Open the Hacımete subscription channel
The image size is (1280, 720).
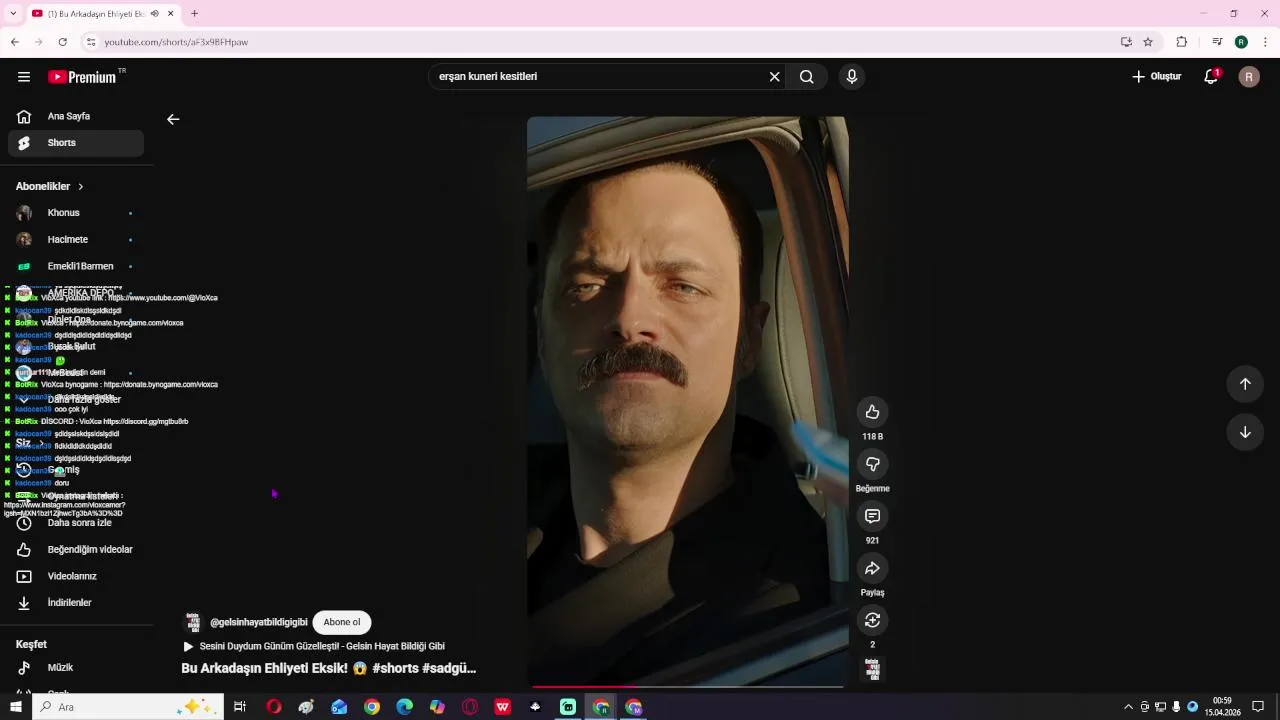76,240
